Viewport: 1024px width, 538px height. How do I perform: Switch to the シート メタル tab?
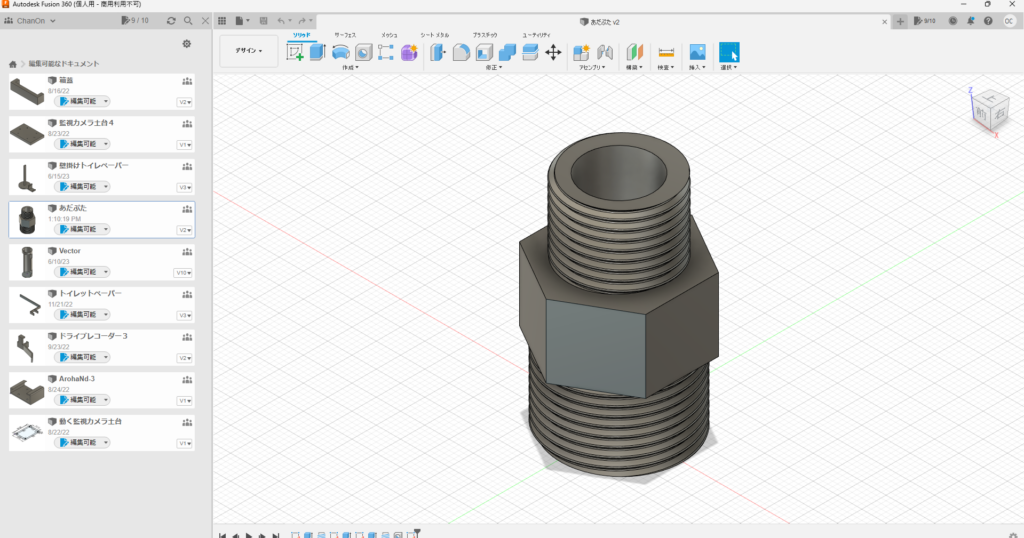coord(435,35)
